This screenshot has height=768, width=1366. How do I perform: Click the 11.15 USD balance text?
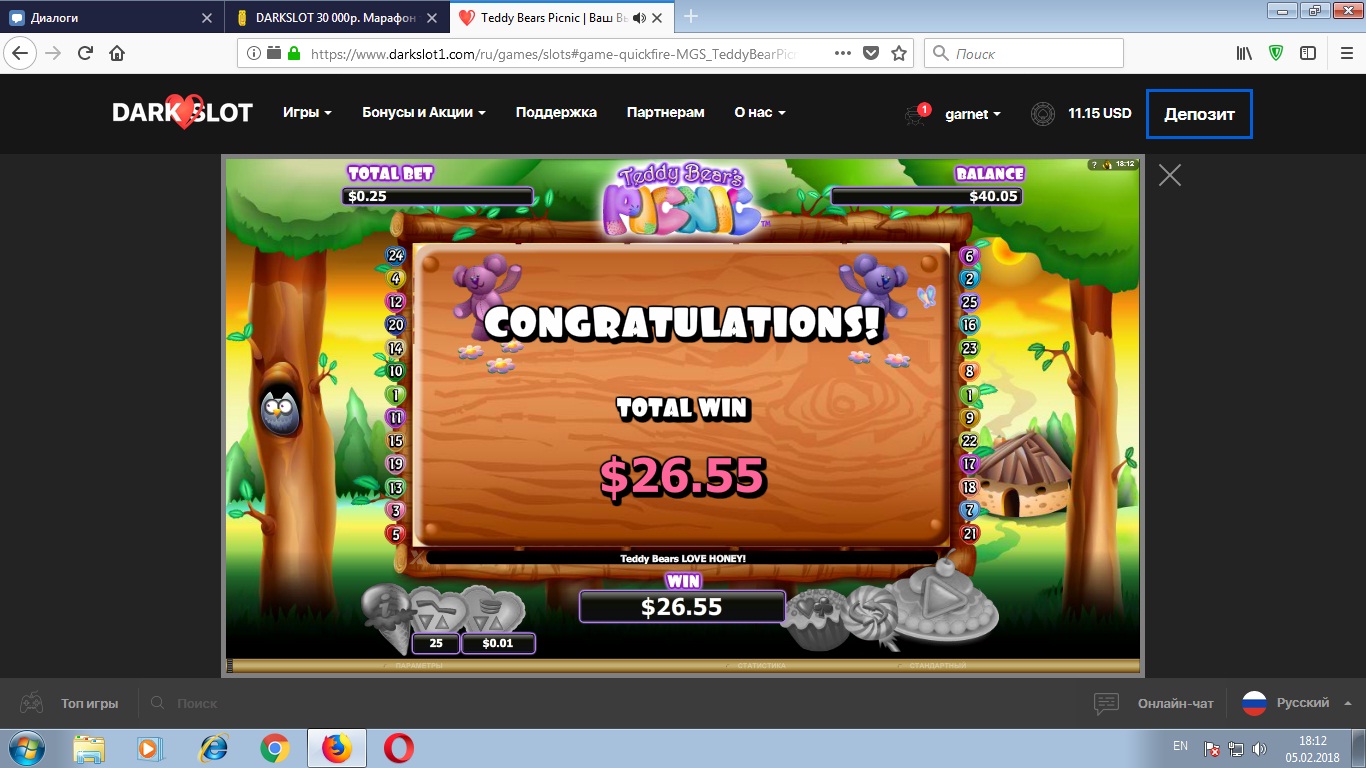tap(1099, 113)
